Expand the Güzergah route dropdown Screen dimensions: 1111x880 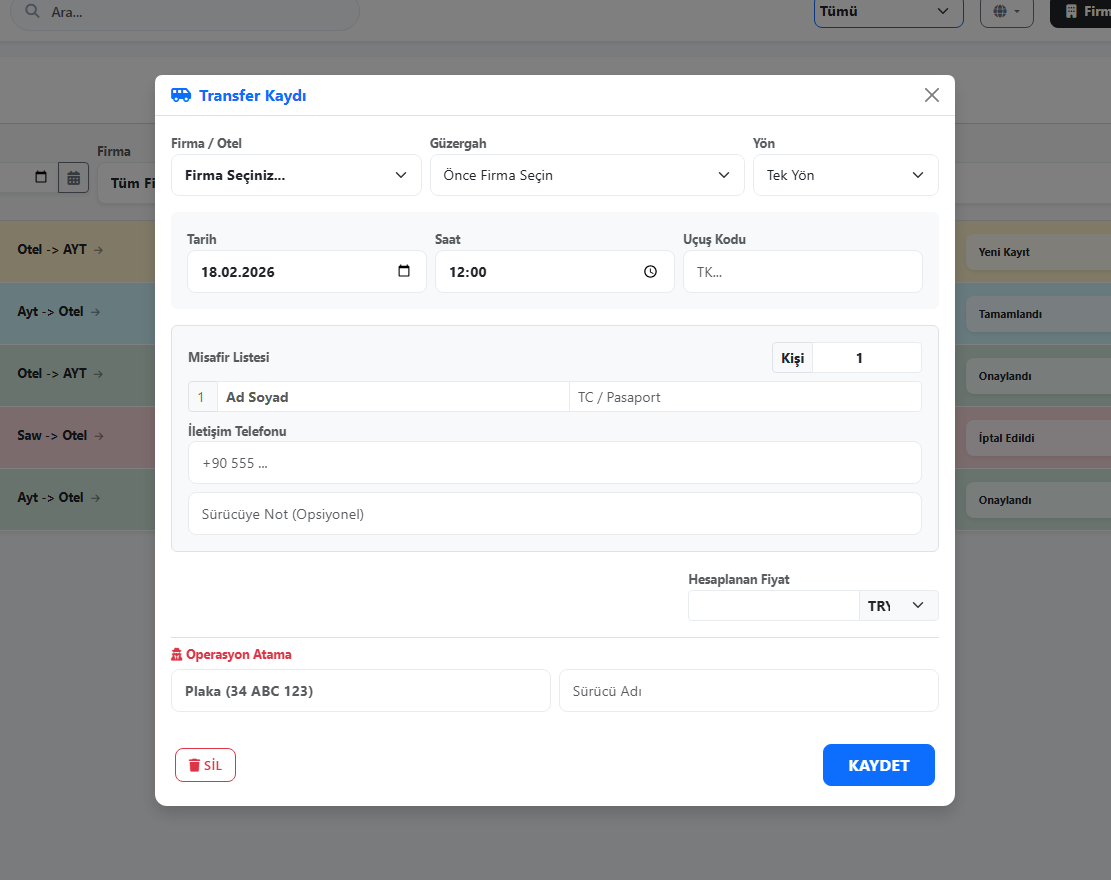[587, 175]
